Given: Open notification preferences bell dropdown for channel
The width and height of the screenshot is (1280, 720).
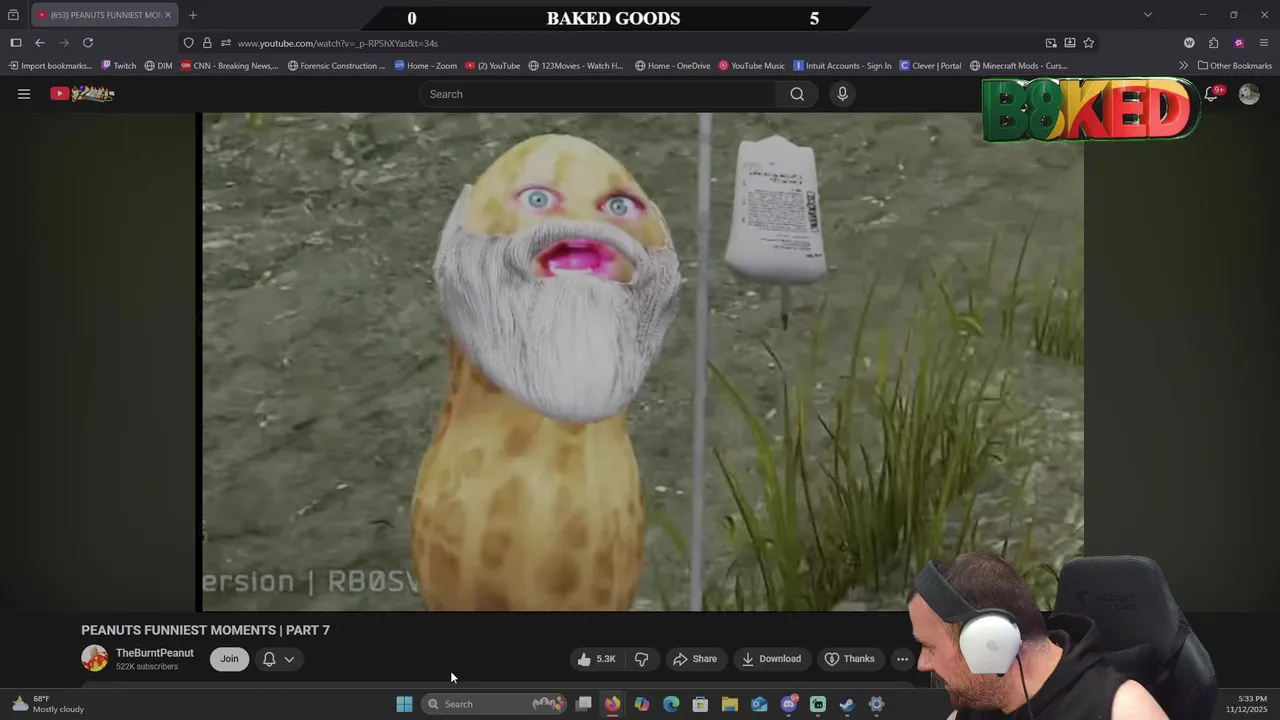Looking at the screenshot, I should click(278, 659).
